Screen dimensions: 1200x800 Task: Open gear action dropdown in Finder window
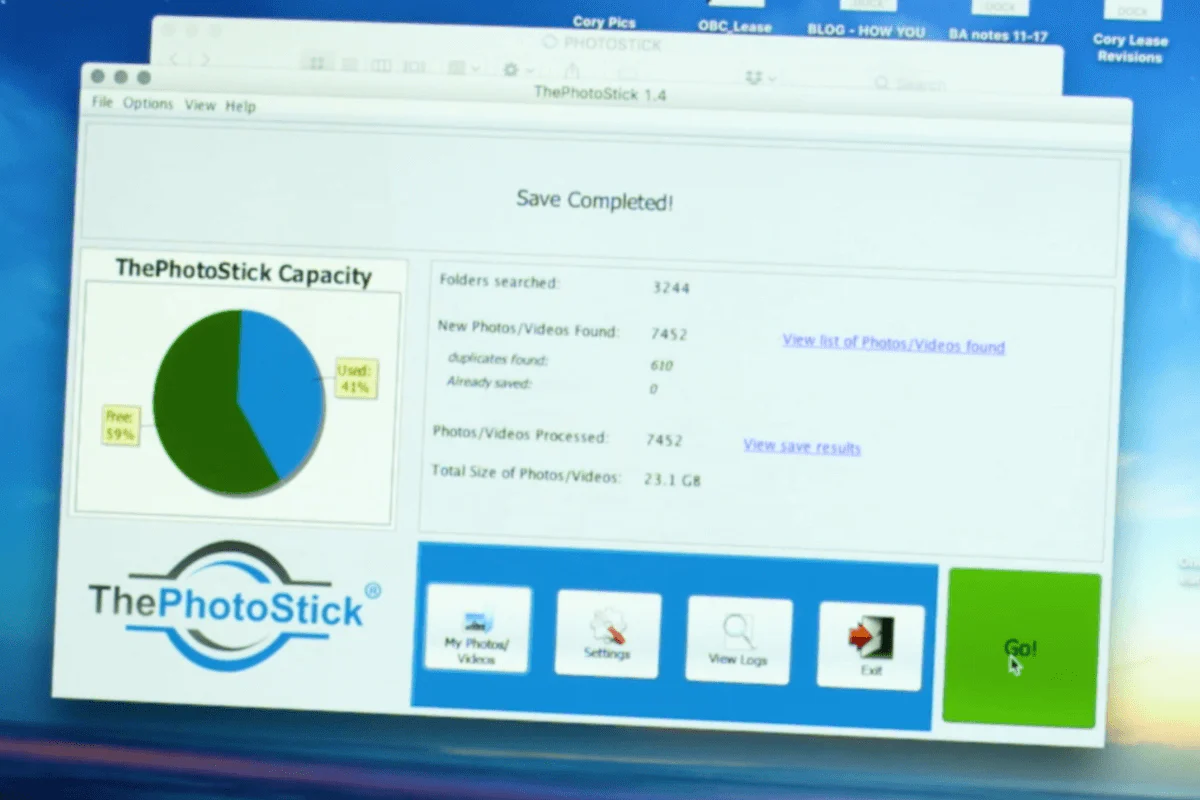coord(517,70)
